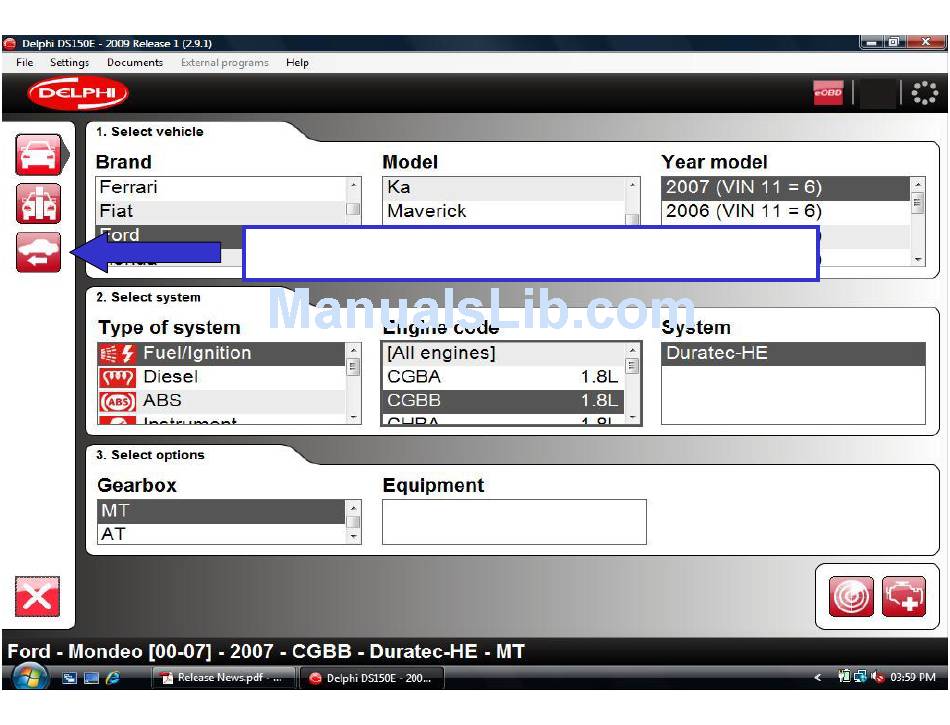Select year 2007 (VIN 11 = 6)
950x725 pixels.
tap(786, 187)
